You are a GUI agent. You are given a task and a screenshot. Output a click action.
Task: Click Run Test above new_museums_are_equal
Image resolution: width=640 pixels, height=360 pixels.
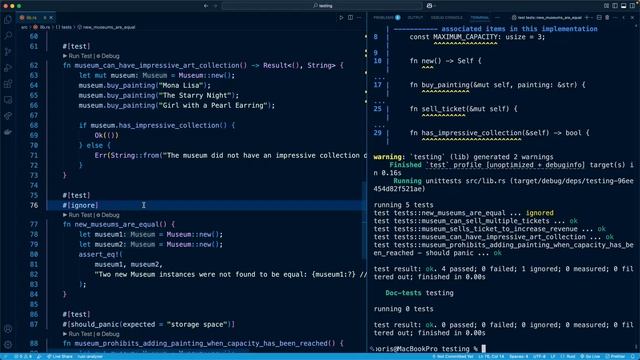click(80, 215)
